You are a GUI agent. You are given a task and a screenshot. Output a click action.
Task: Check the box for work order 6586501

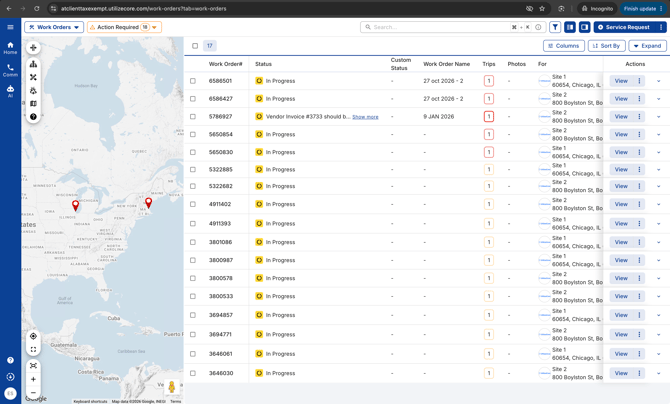(x=193, y=81)
